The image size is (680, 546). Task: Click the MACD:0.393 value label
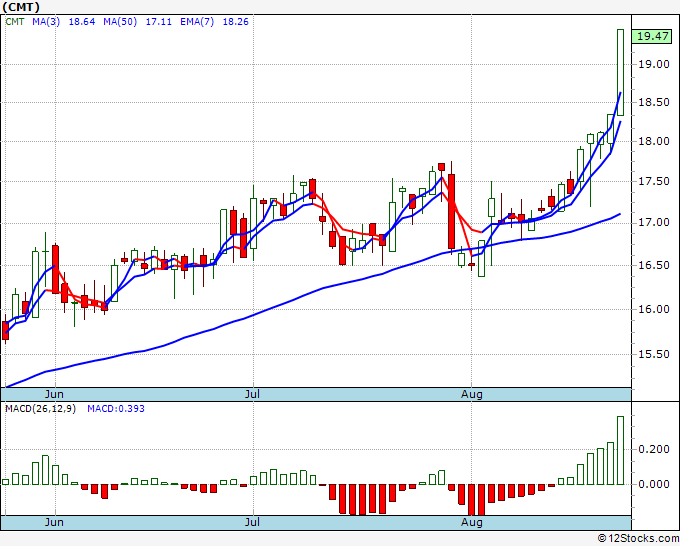[116, 409]
